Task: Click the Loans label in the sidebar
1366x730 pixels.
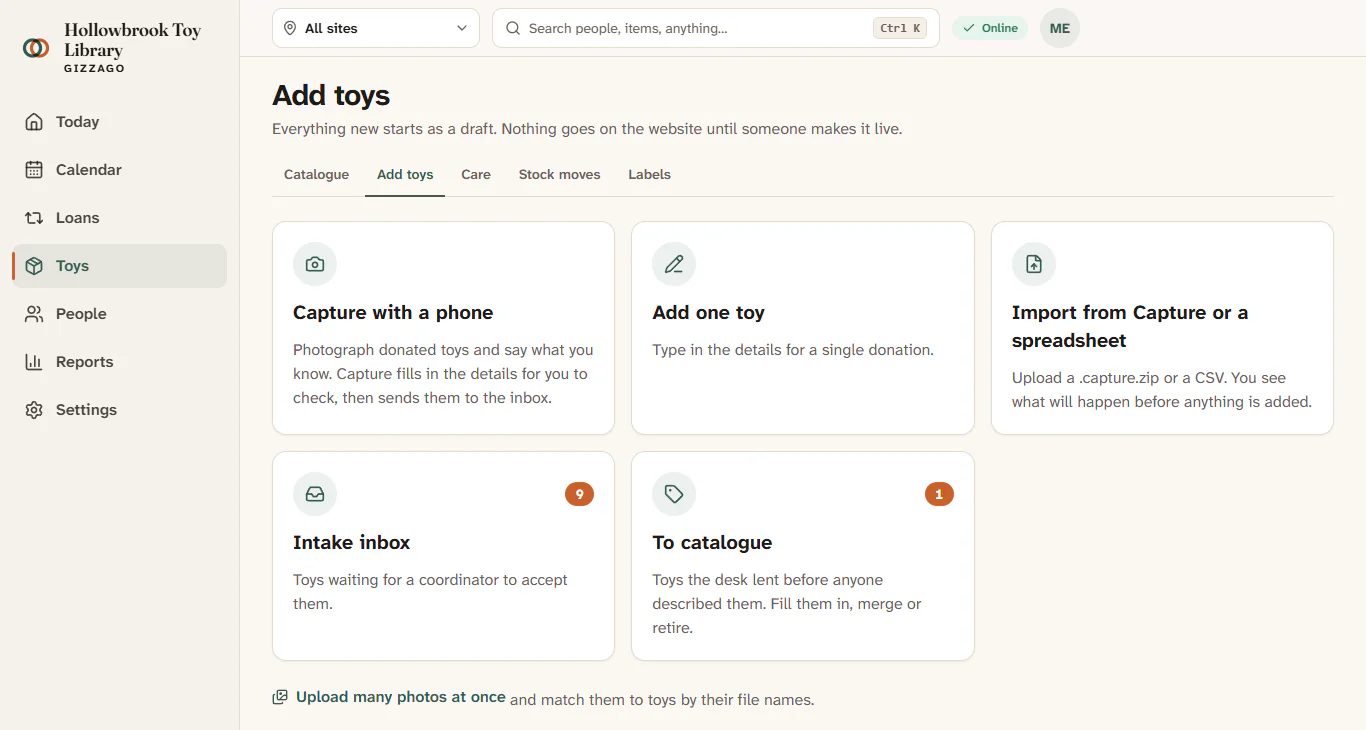Action: (x=78, y=218)
